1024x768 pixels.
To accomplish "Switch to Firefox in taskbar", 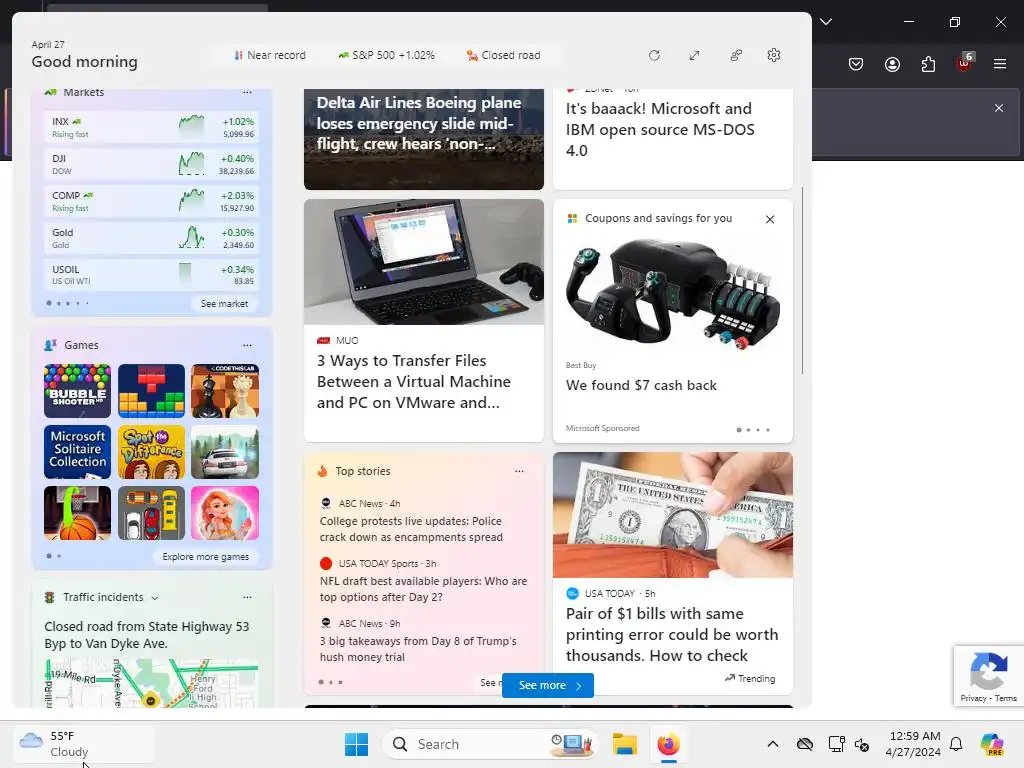I will coord(668,744).
